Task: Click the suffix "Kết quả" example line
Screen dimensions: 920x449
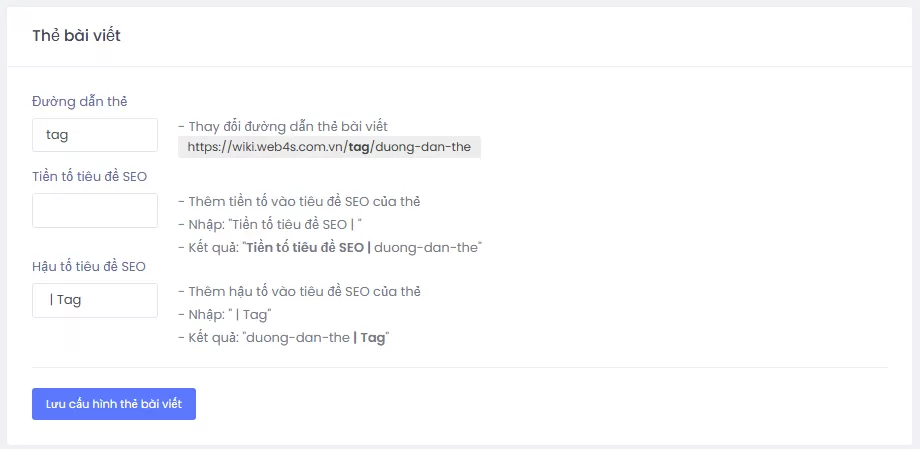Action: pyautogui.click(x=282, y=338)
